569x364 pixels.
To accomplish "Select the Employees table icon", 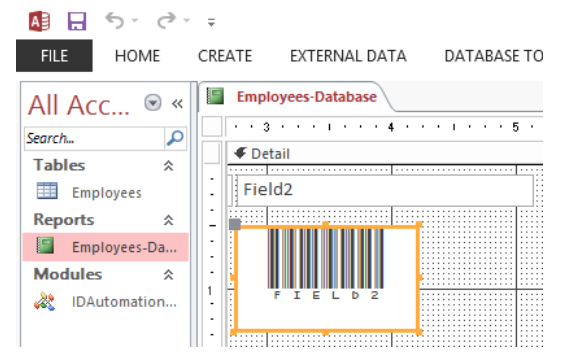I will 47,191.
